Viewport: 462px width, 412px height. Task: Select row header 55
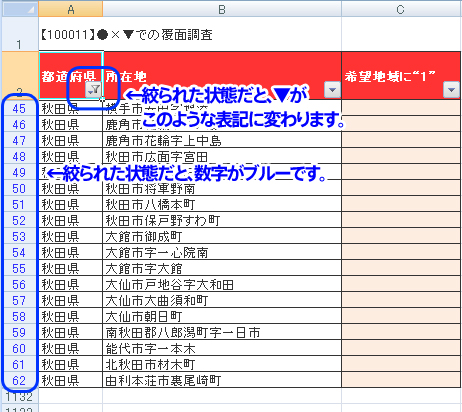tap(19, 268)
